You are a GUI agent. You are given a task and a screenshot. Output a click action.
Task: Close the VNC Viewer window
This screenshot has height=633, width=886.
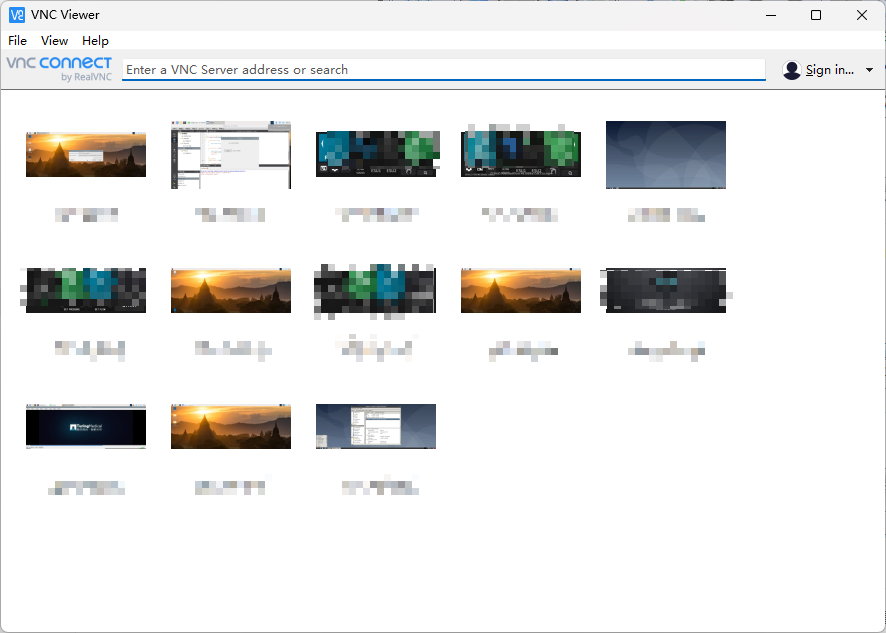pos(862,15)
